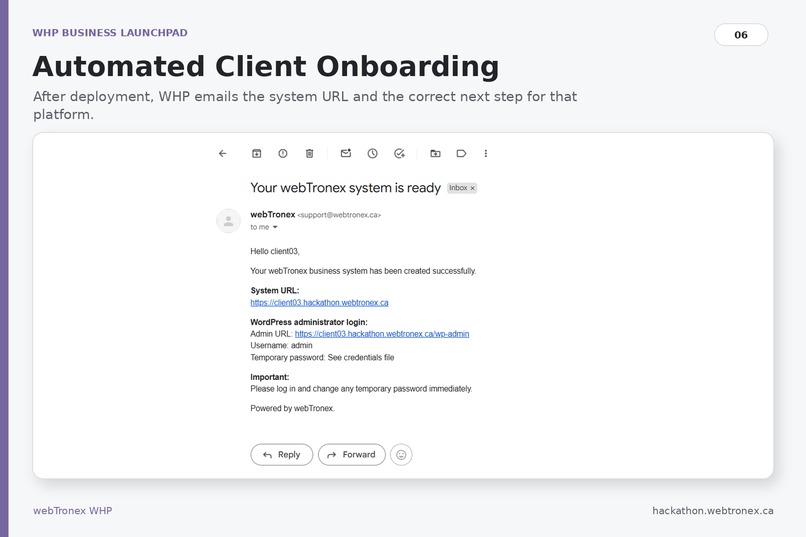Expand recipient details next to 'to me'
The height and width of the screenshot is (537, 806).
(x=275, y=227)
